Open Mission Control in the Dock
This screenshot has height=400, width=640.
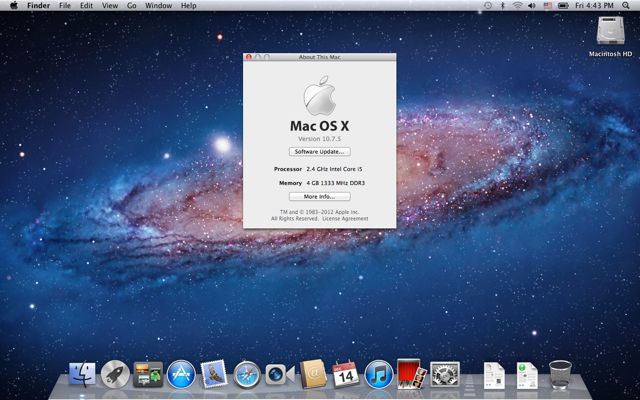[x=148, y=374]
